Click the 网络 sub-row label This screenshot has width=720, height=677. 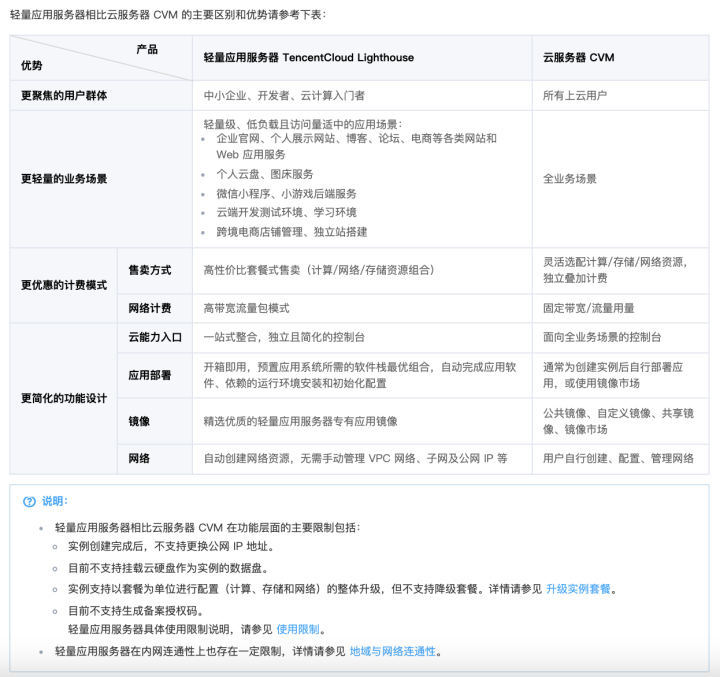pyautogui.click(x=139, y=458)
